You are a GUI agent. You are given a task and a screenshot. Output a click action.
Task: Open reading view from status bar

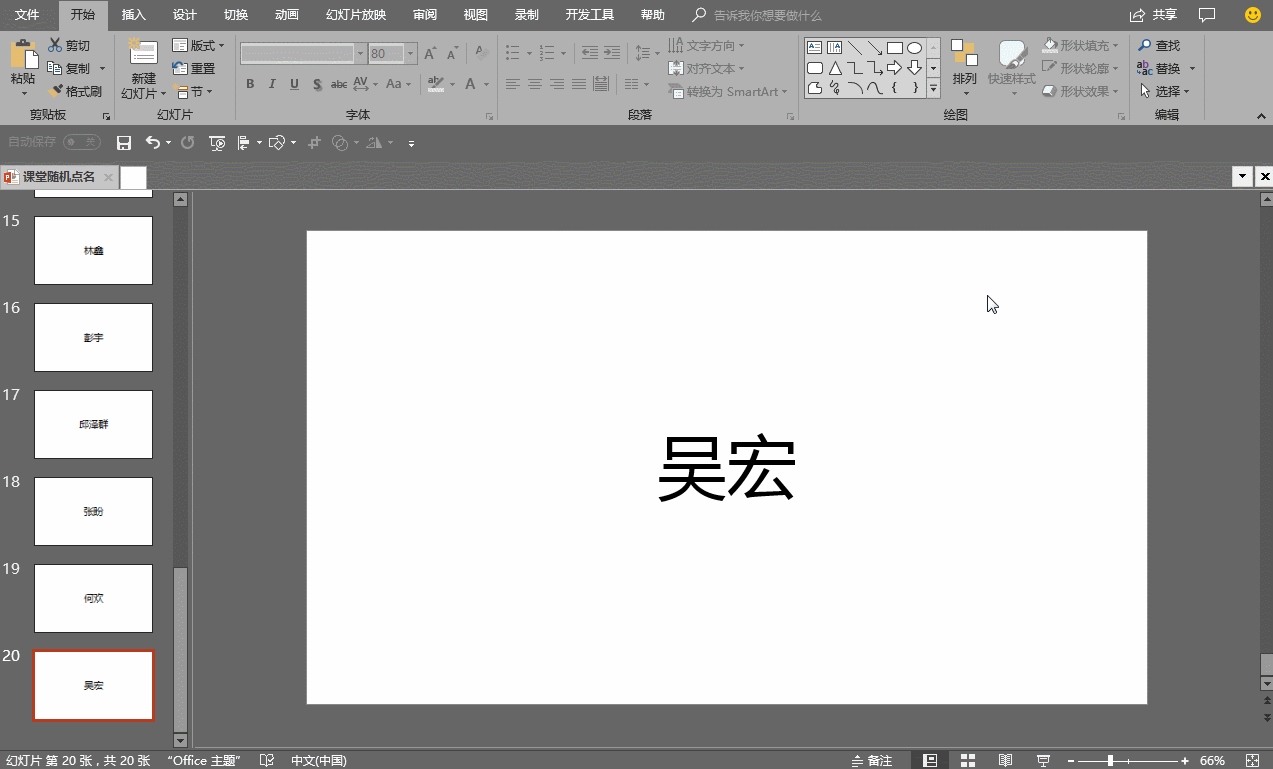(x=1006, y=761)
